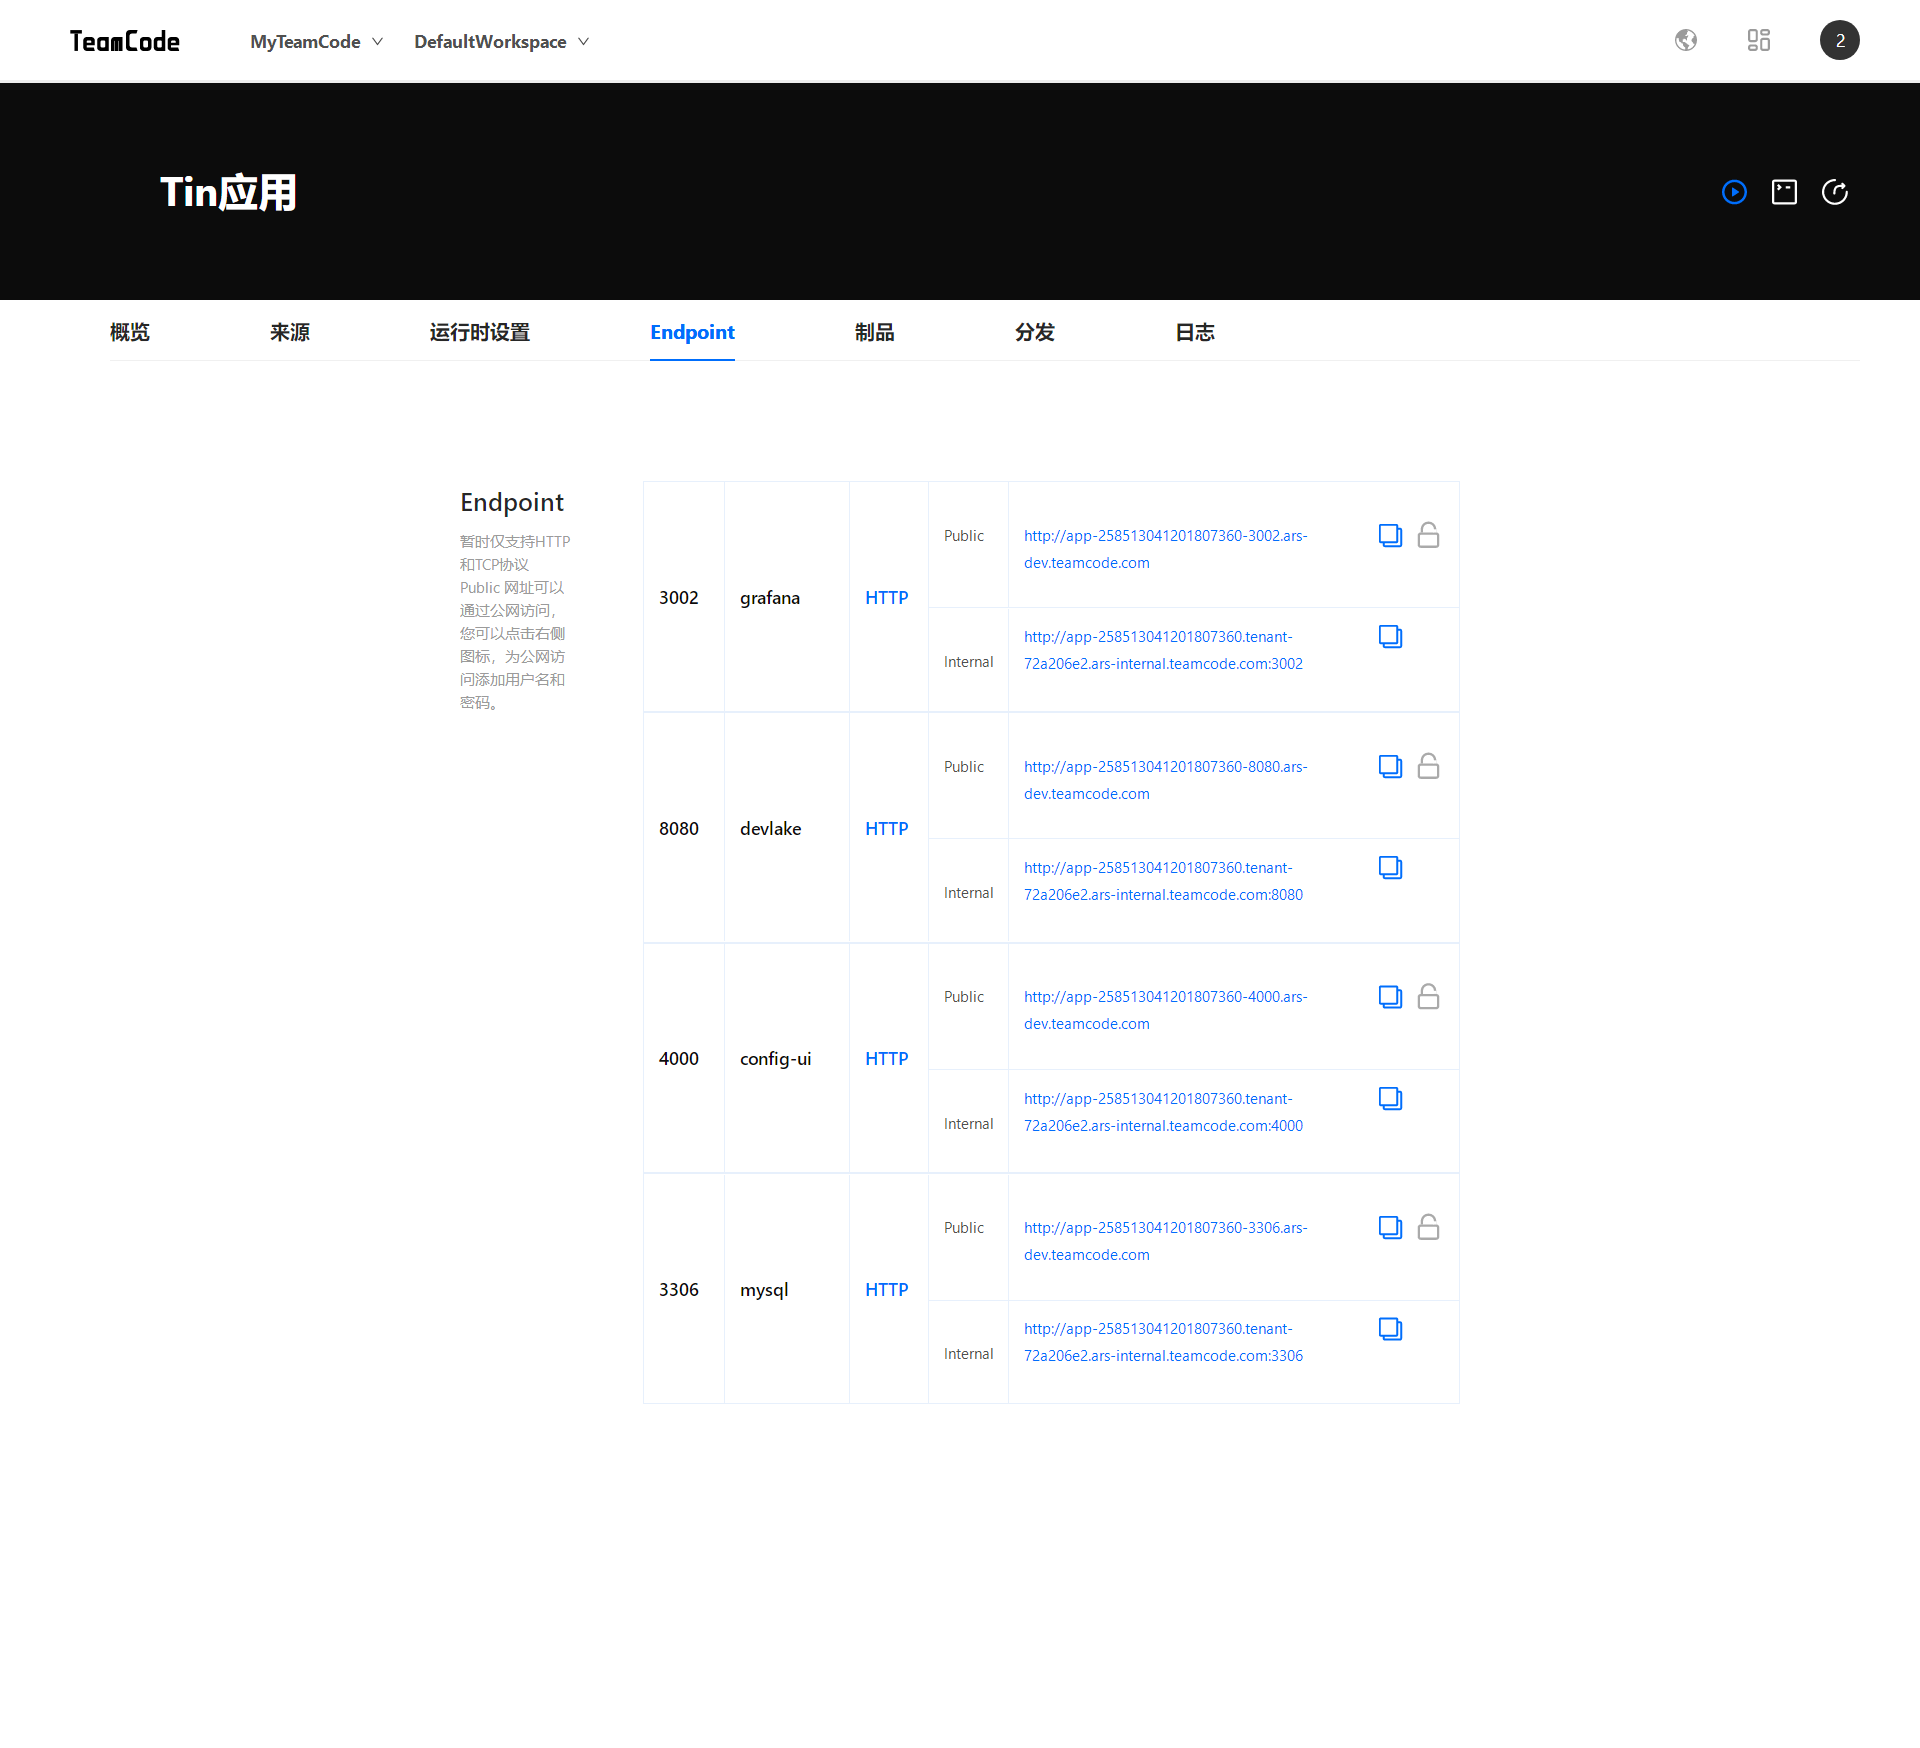Switch to the 运行时设置 tab
Viewport: 1920px width, 1748px height.
click(479, 332)
